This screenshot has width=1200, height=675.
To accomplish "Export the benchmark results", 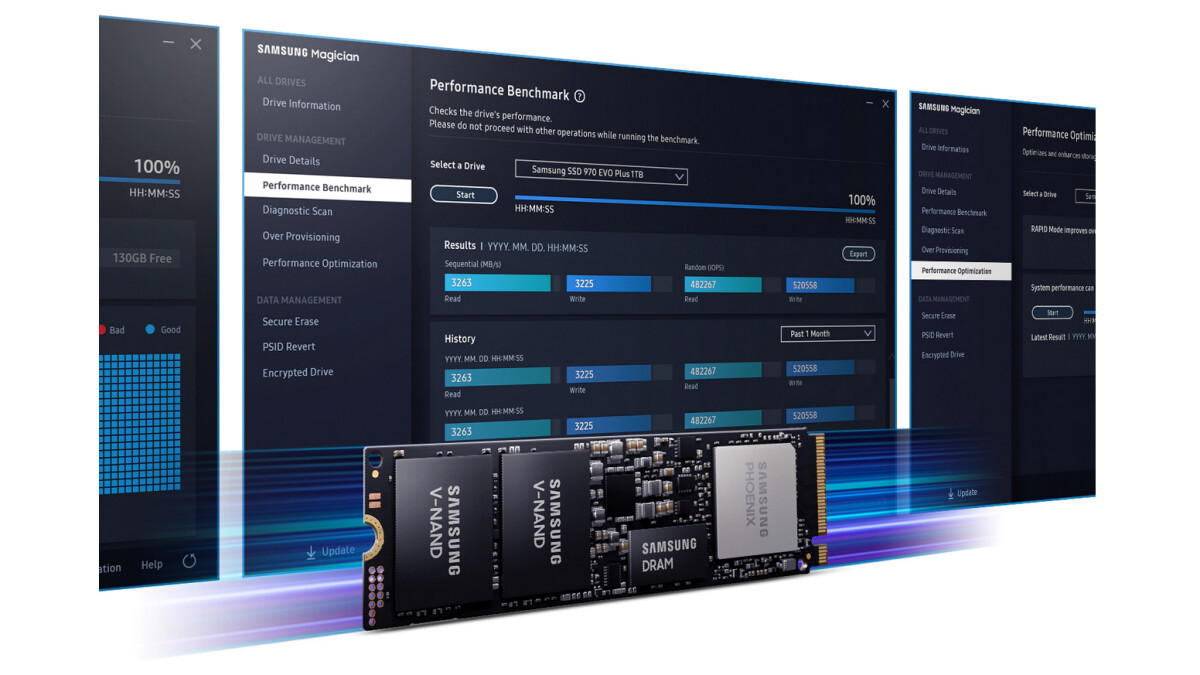I will click(x=857, y=254).
